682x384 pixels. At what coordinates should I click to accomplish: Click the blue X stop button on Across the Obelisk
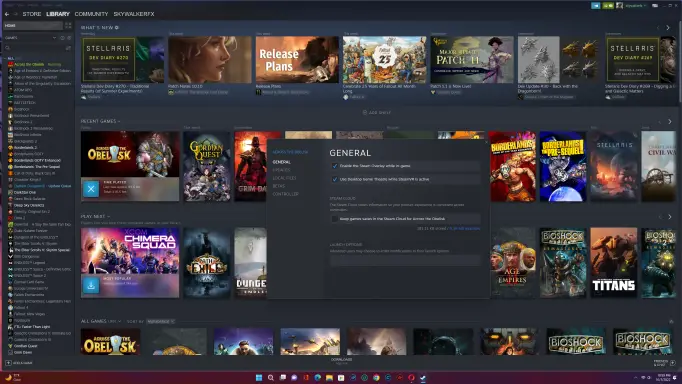coord(91,189)
